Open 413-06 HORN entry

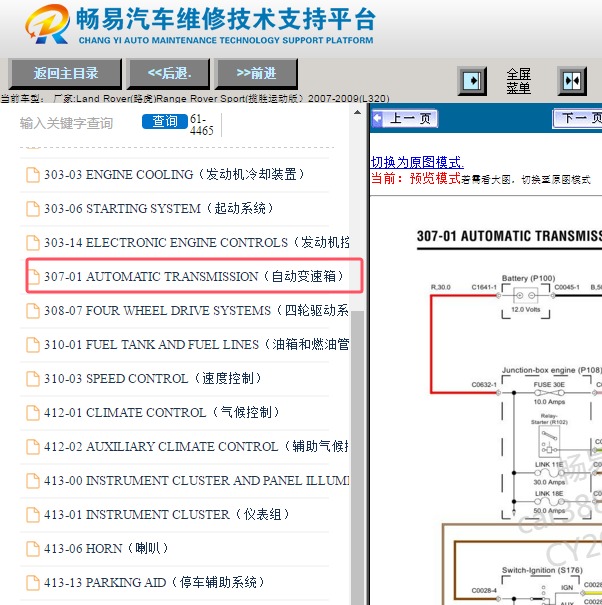pos(106,548)
